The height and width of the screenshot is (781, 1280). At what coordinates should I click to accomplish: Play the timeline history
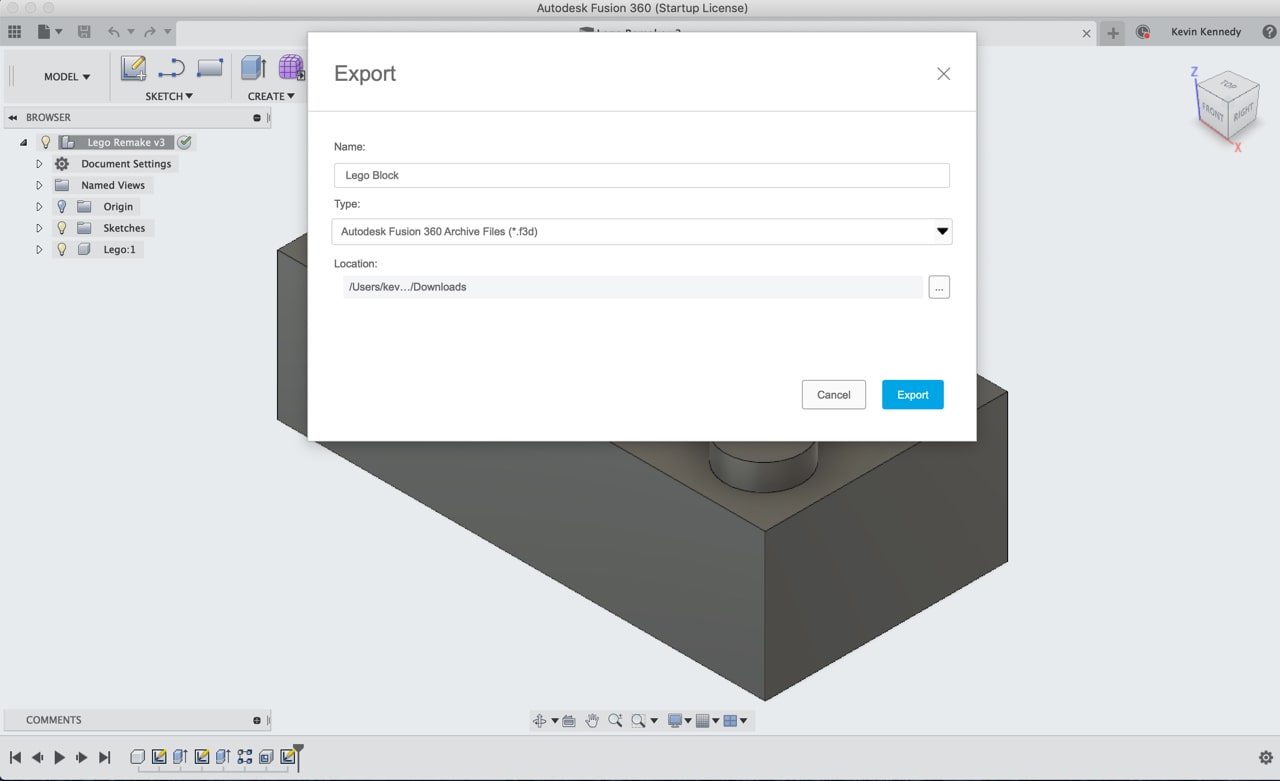59,758
